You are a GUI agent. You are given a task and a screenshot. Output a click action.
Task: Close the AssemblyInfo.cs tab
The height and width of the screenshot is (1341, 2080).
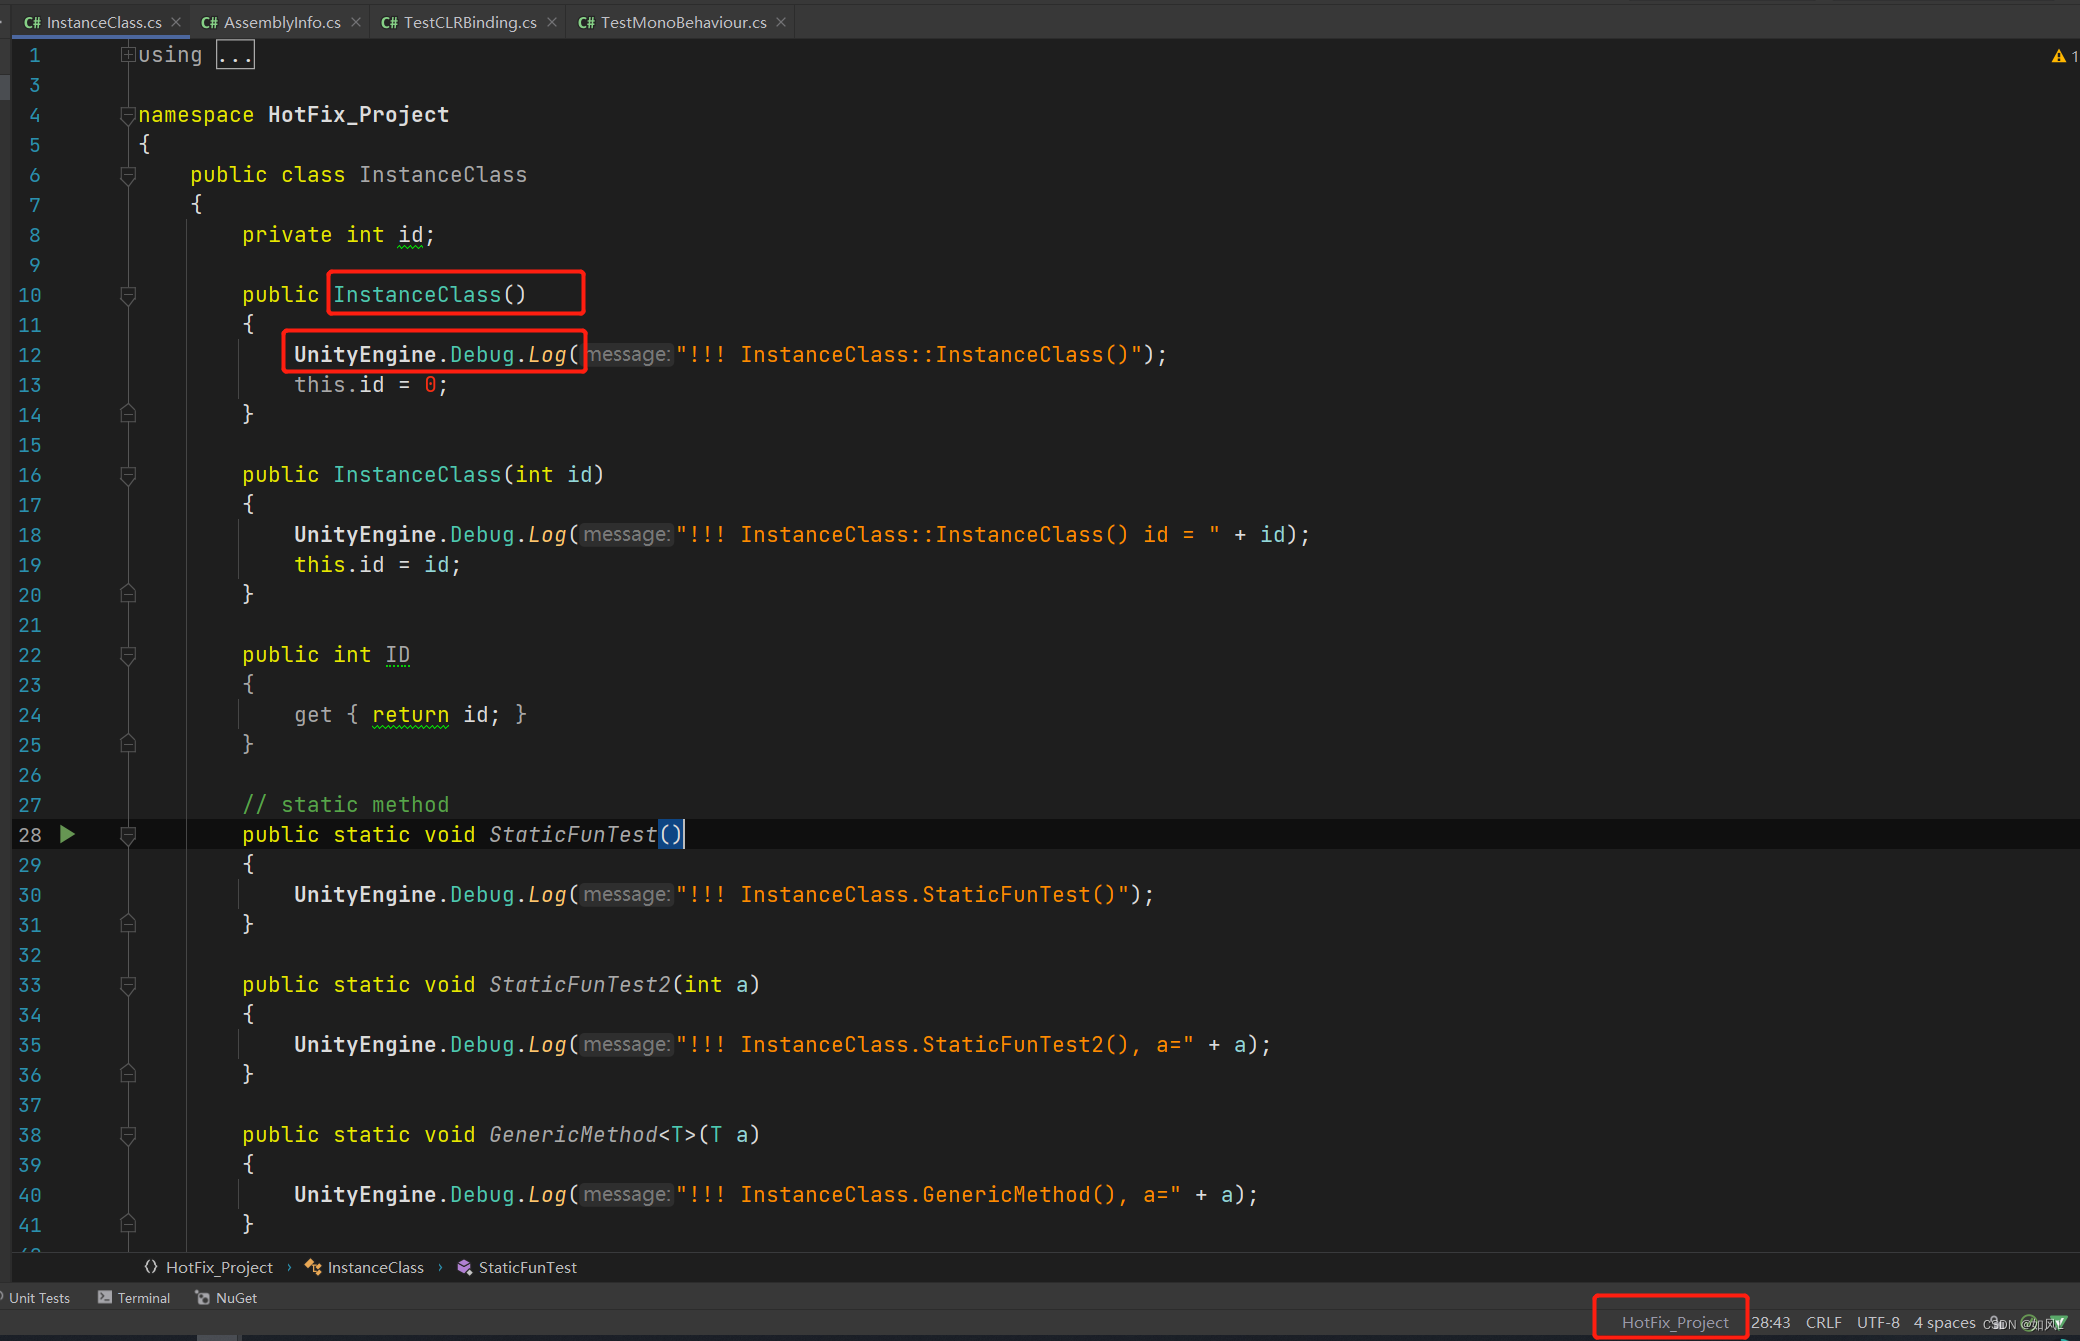pos(355,22)
